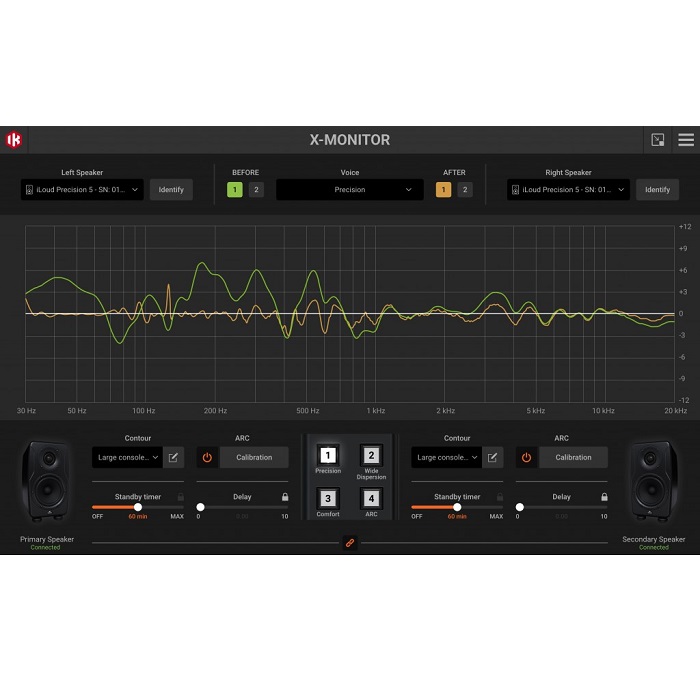Toggle left Standby timer lock icon
Screen dimensions: 700x700
(181, 497)
